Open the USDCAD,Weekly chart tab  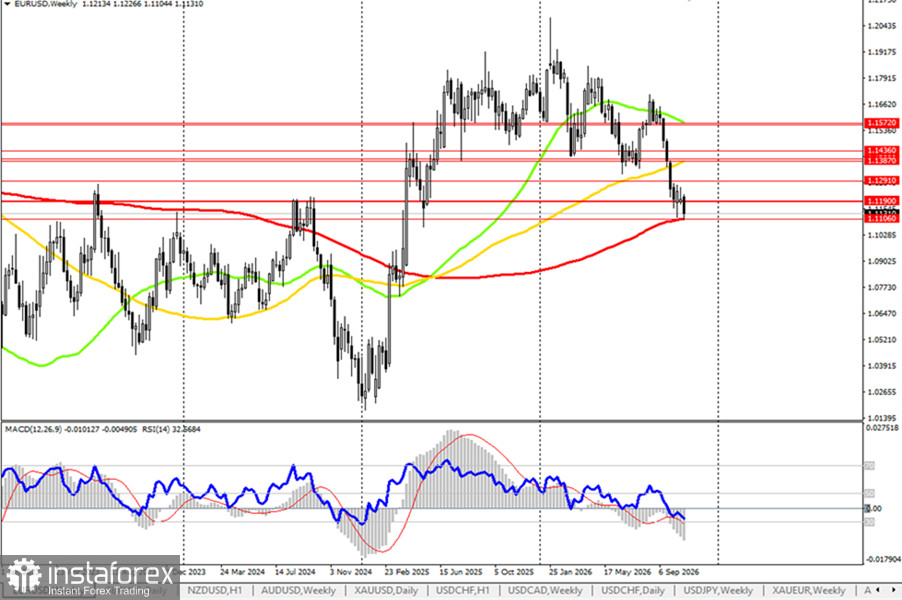[545, 590]
